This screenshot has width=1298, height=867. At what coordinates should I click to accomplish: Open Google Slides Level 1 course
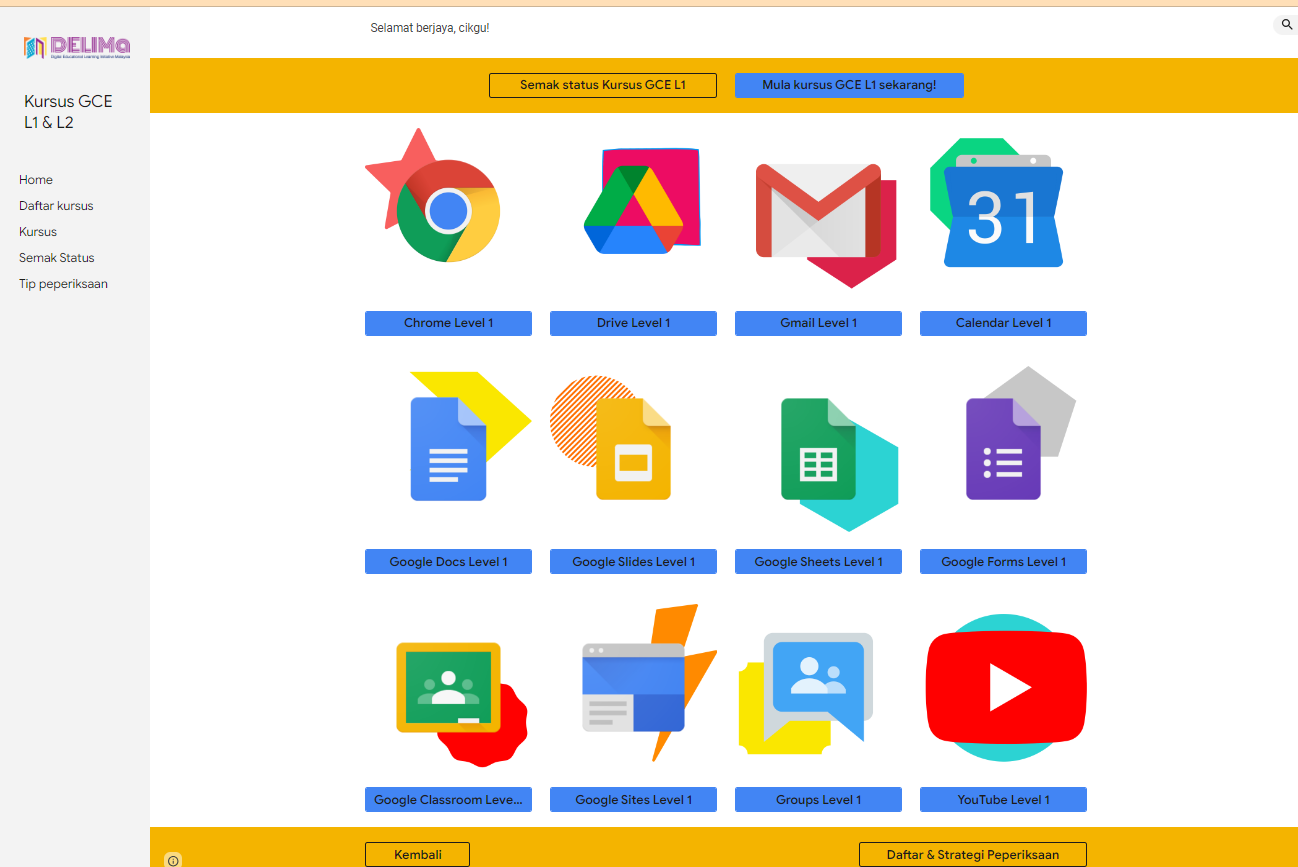(633, 562)
